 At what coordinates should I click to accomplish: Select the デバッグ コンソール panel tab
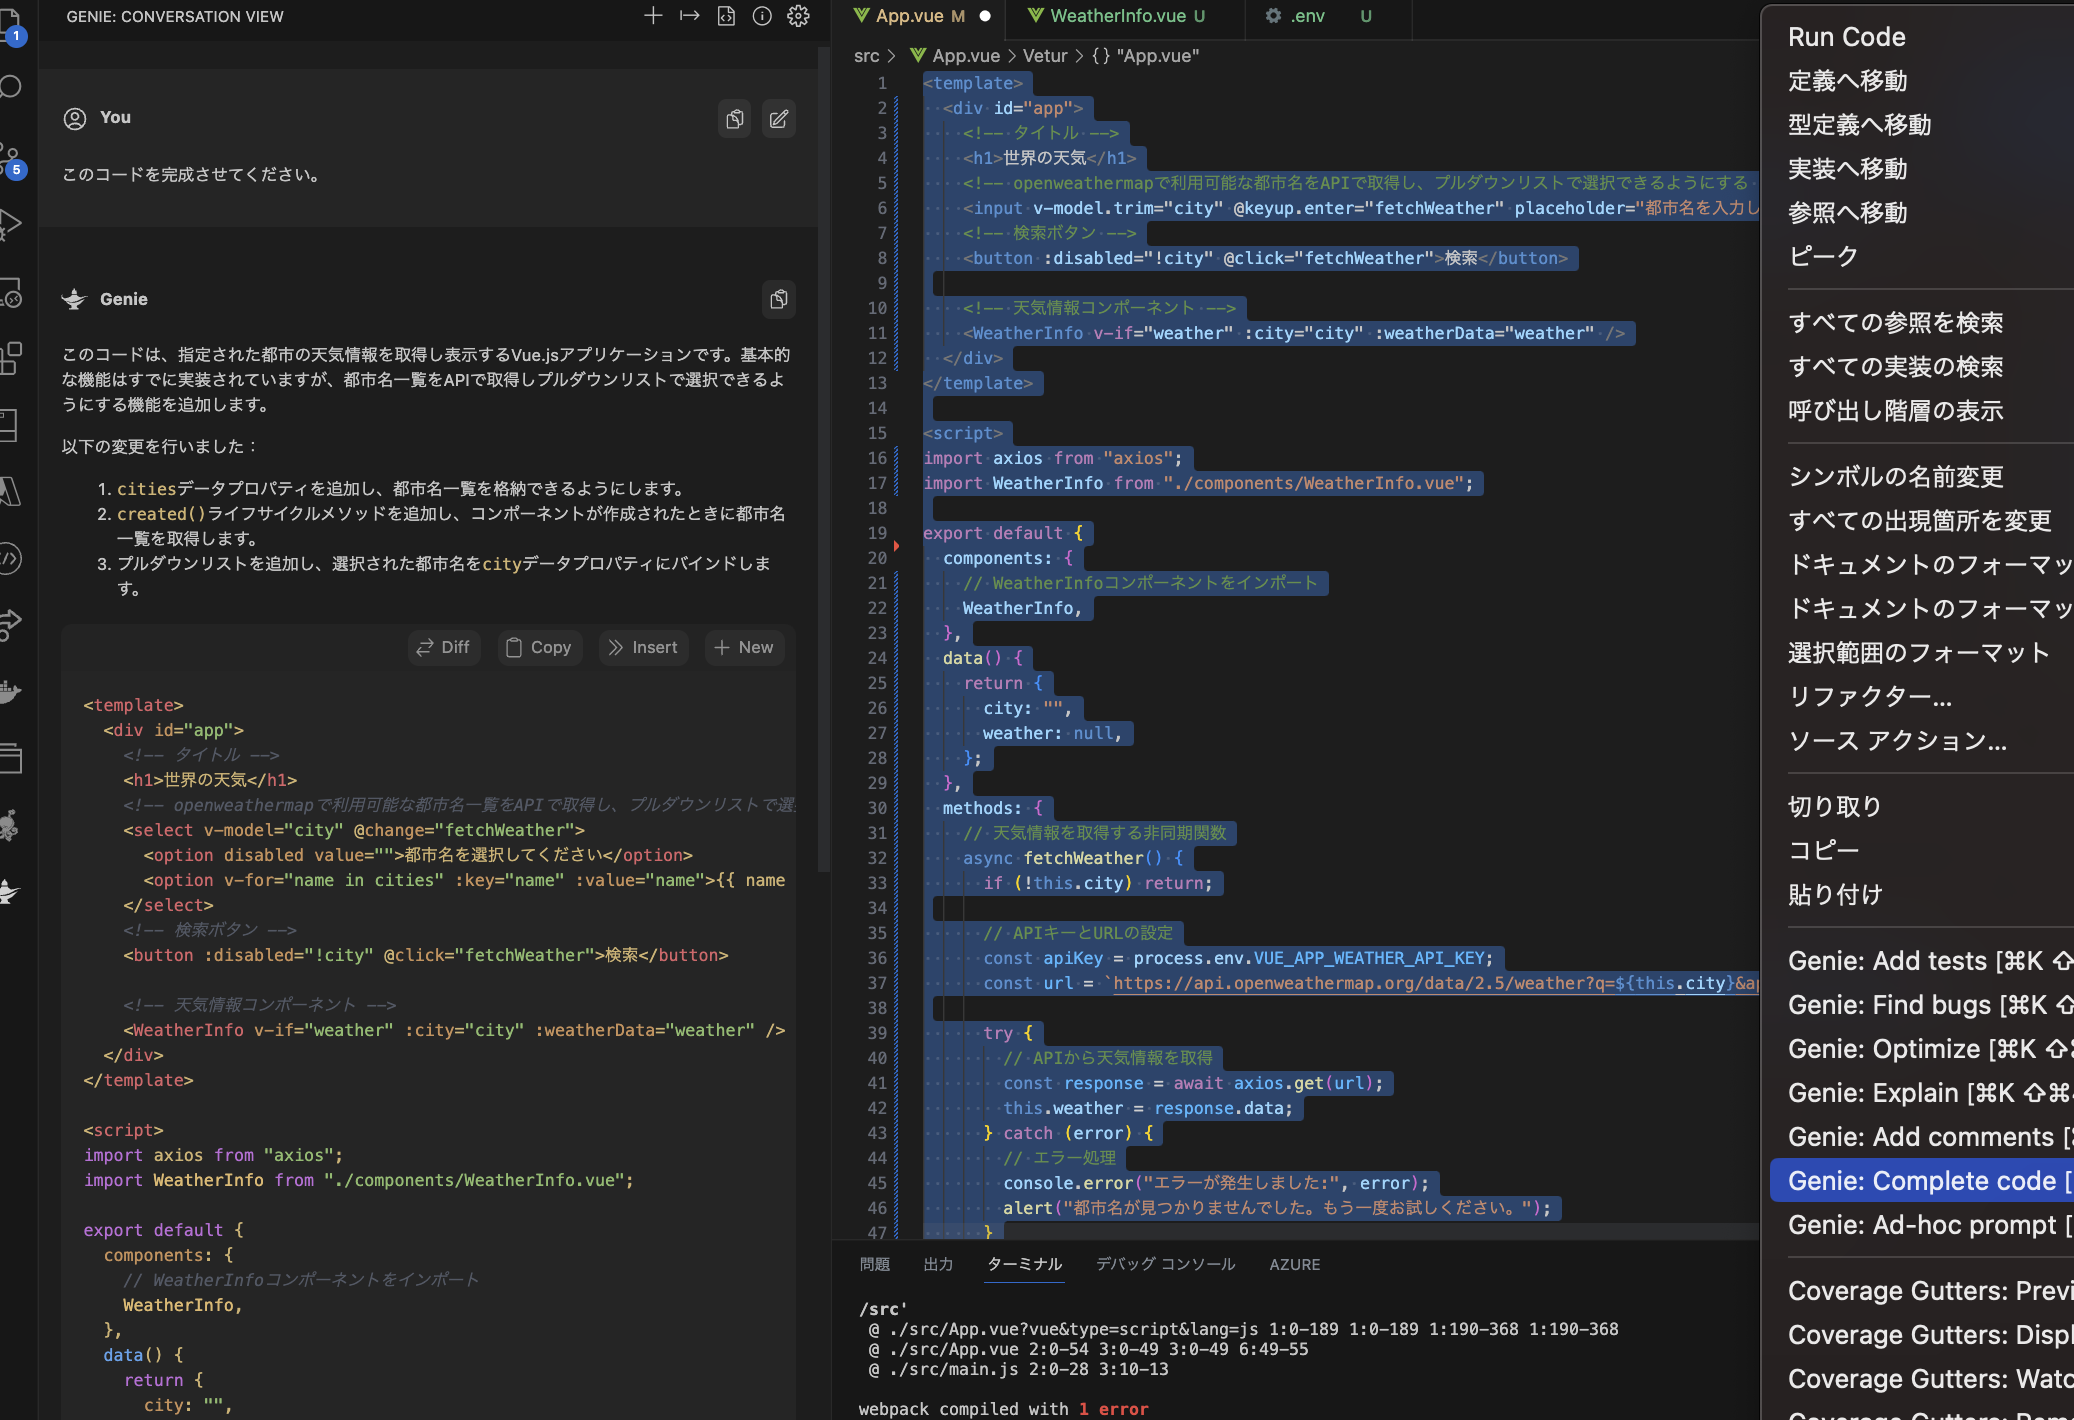(x=1165, y=1264)
